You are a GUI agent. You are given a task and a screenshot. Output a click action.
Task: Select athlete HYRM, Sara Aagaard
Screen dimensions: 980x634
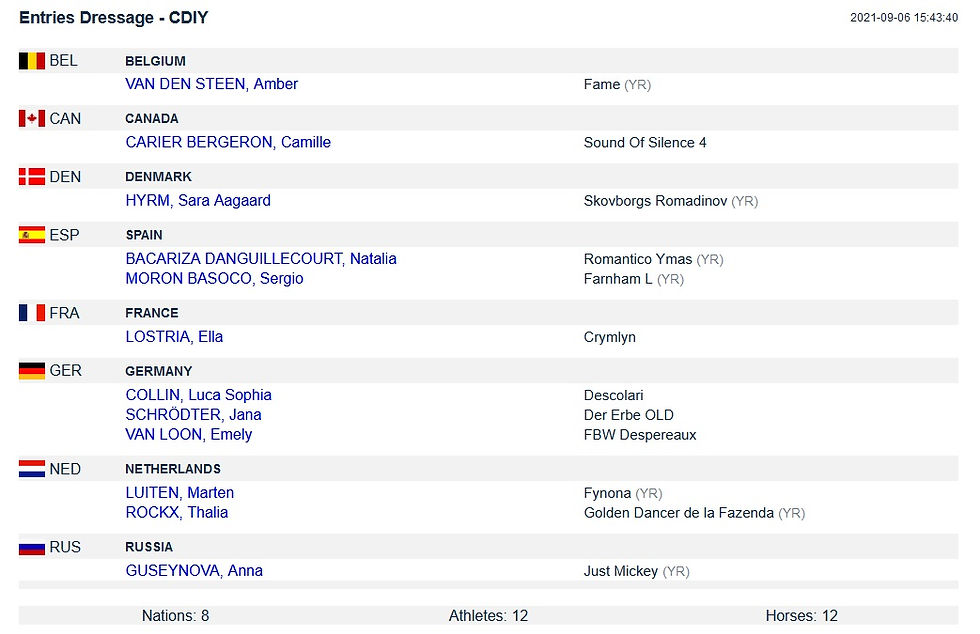click(198, 200)
